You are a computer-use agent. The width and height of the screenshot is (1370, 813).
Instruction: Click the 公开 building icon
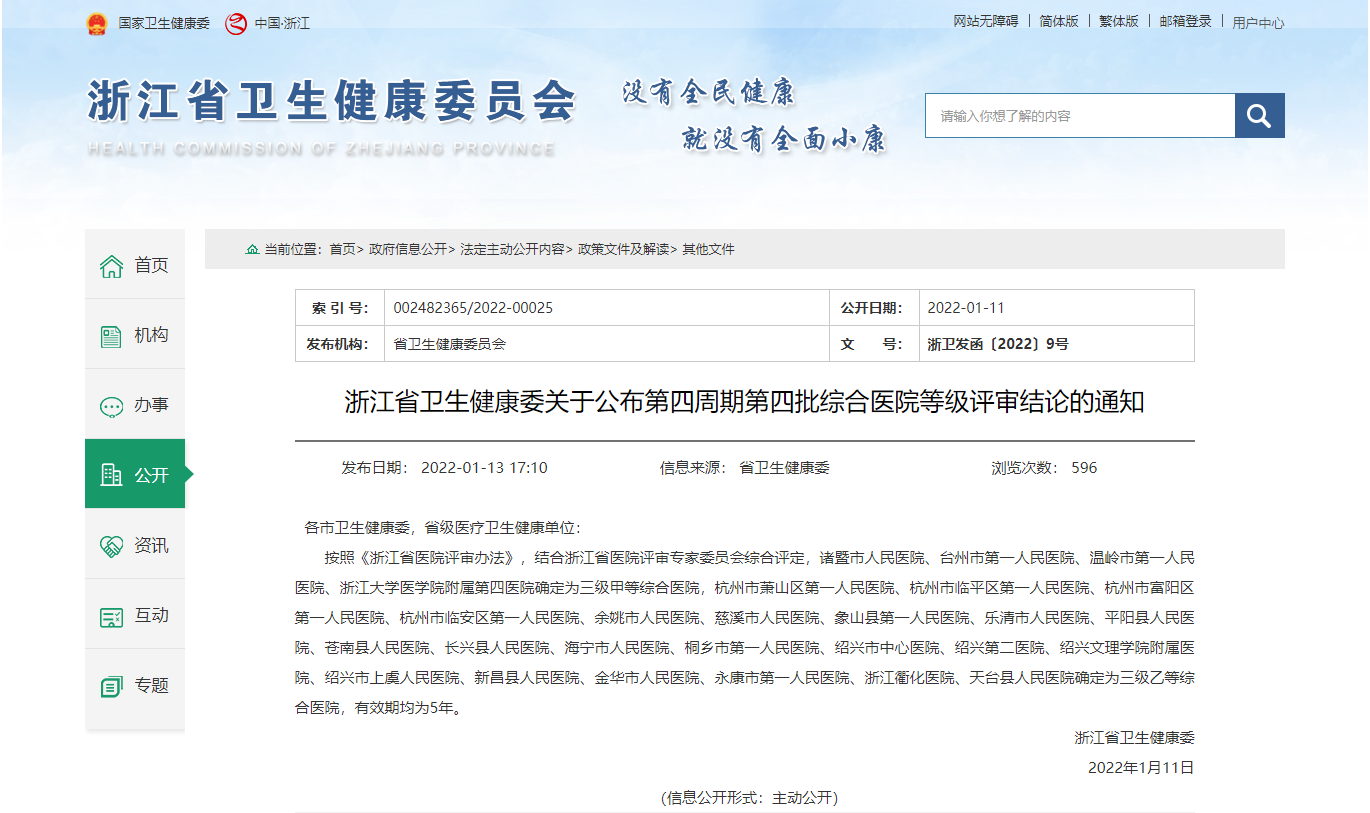111,475
